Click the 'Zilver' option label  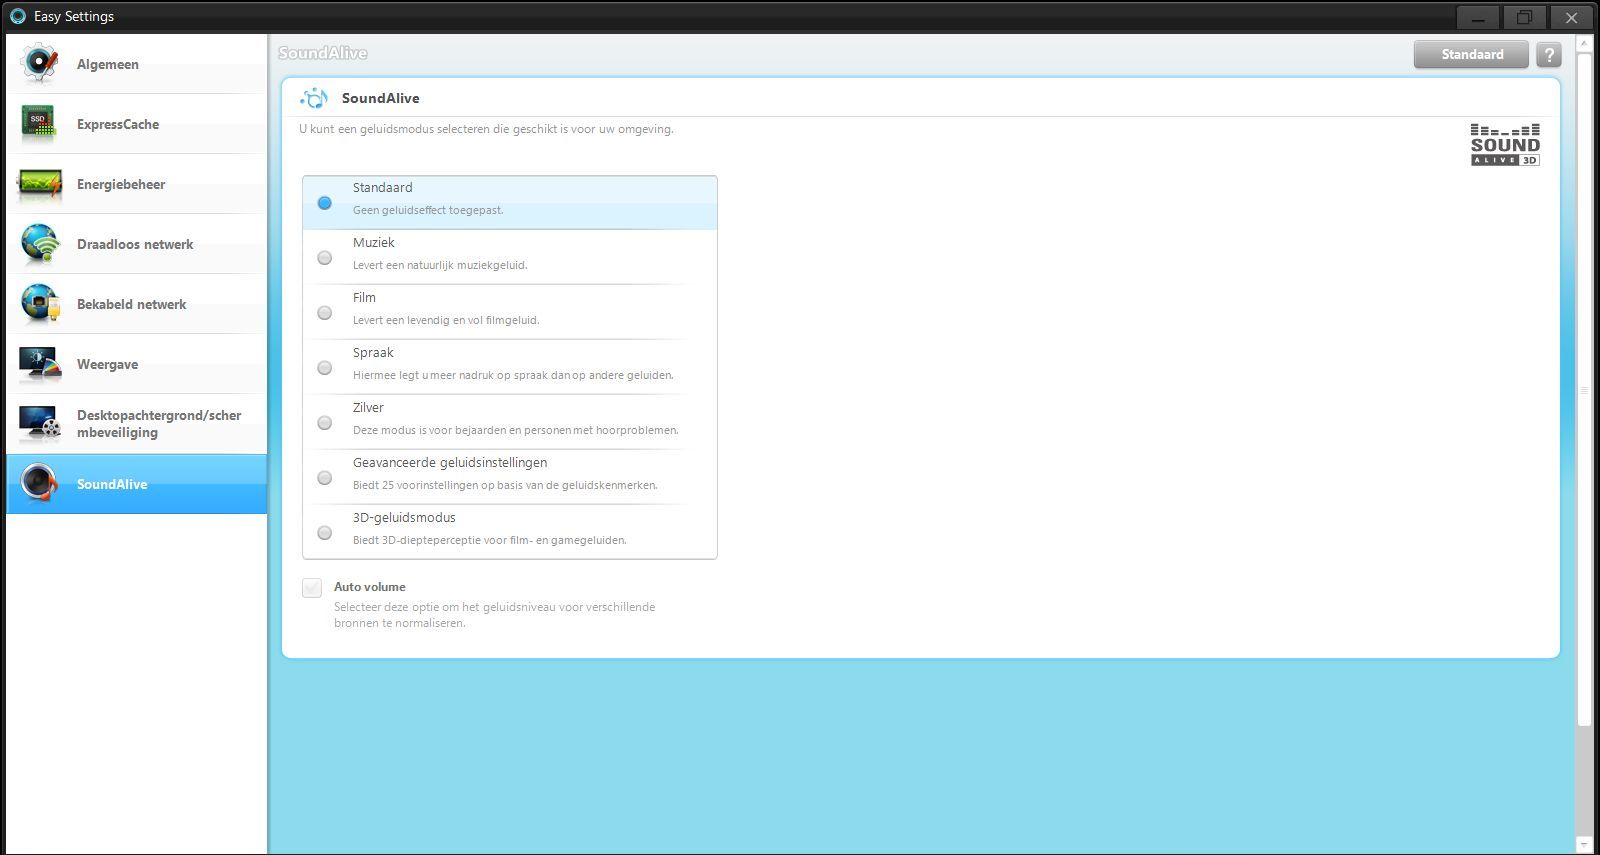pos(368,407)
